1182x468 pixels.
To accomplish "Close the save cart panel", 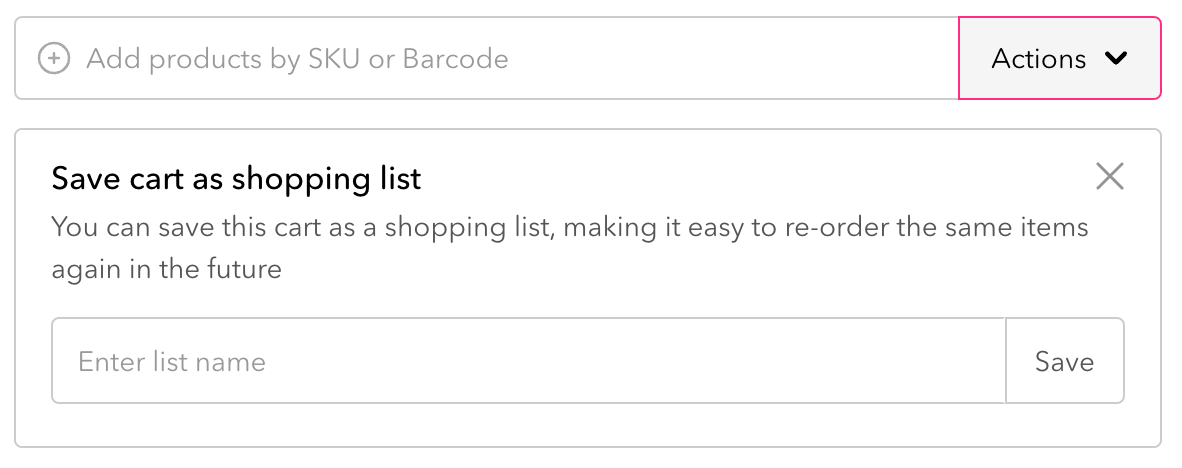I will click(x=1109, y=178).
